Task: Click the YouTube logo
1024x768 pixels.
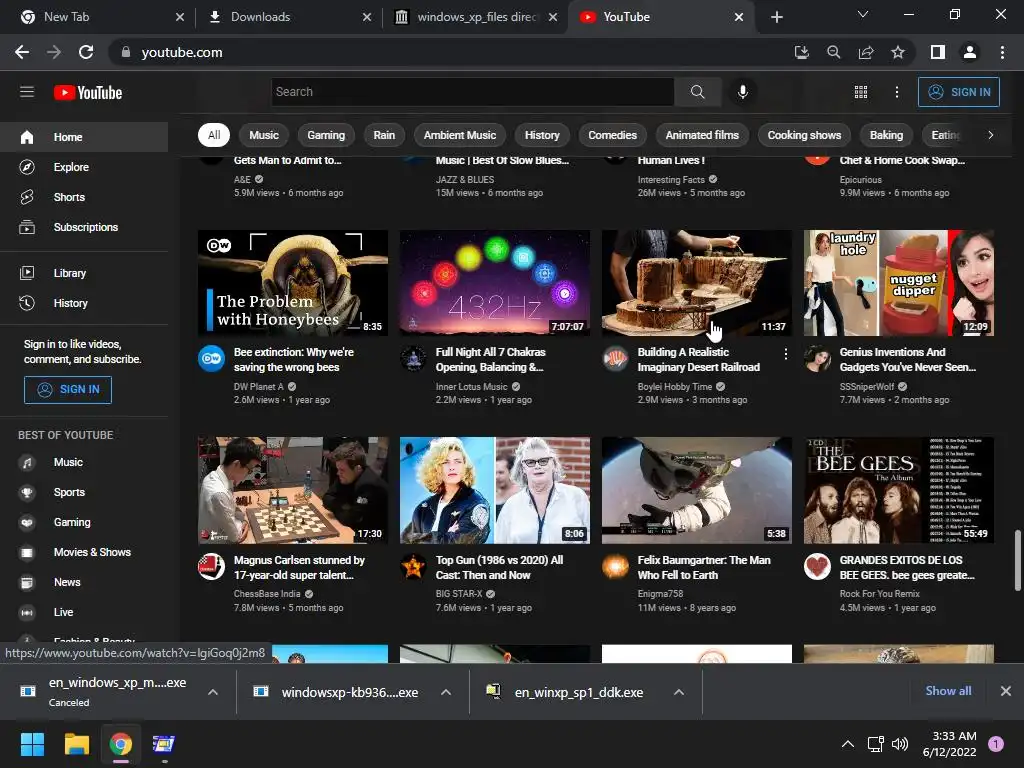Action: [x=88, y=93]
